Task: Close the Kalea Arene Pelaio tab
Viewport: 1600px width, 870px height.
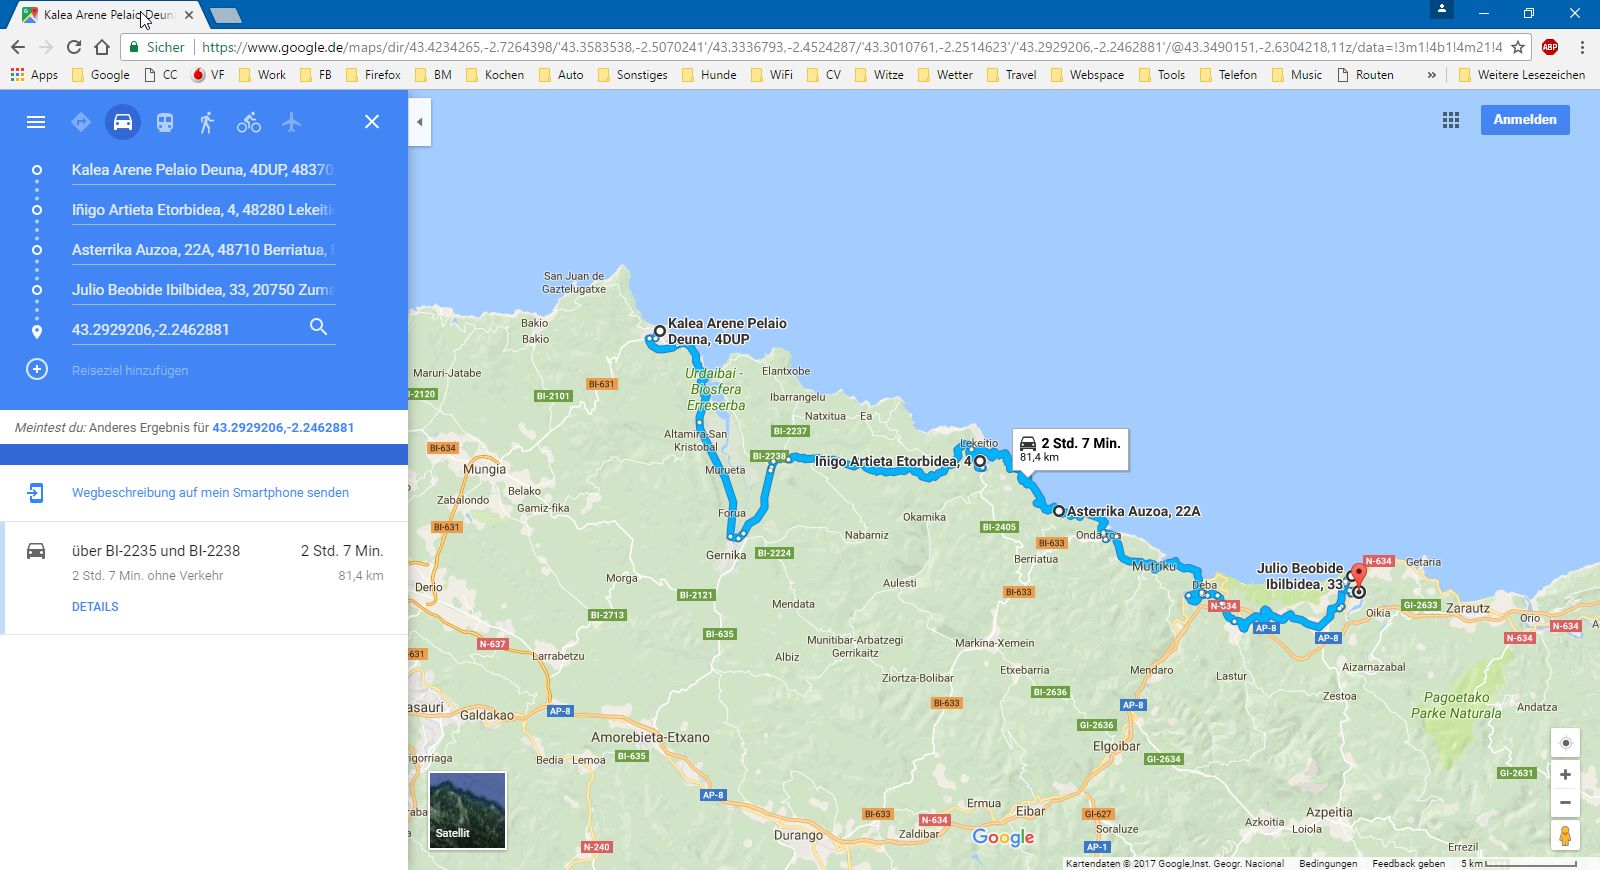Action: coord(189,15)
